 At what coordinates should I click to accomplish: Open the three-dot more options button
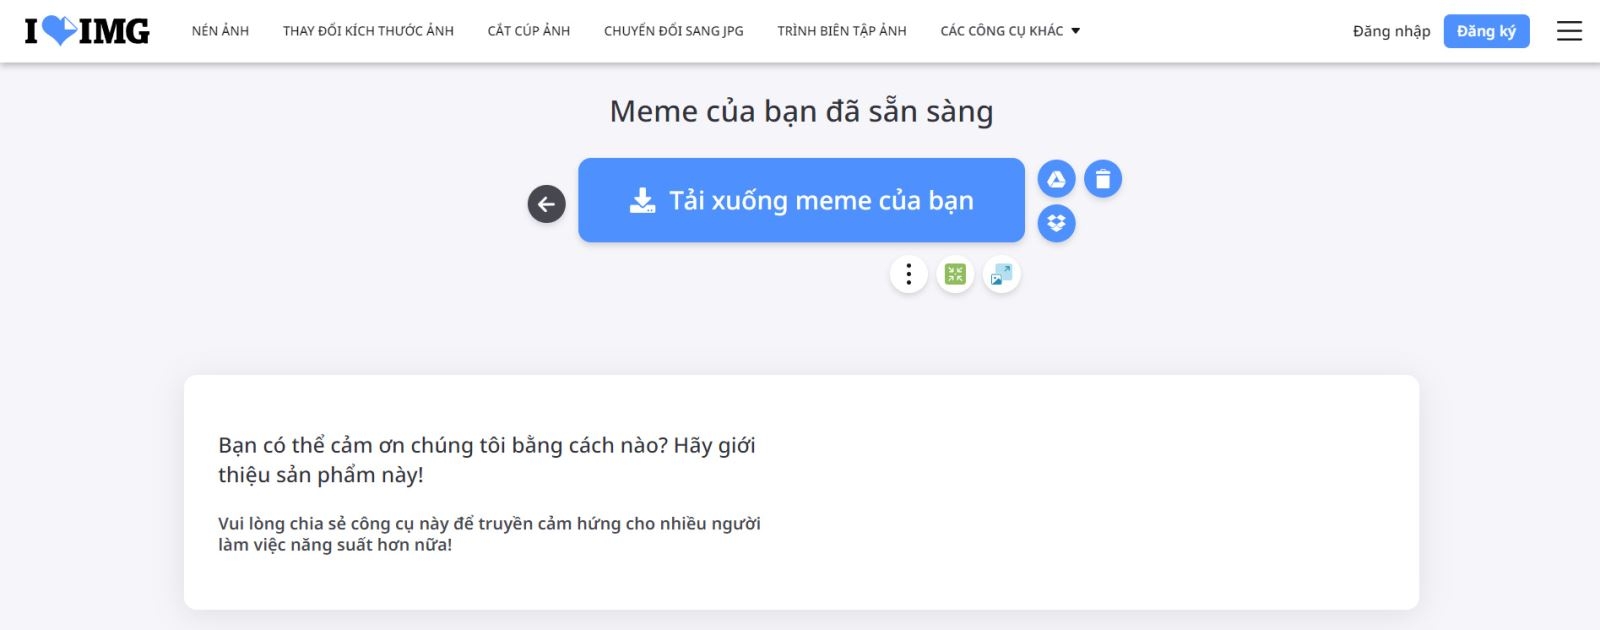(908, 274)
